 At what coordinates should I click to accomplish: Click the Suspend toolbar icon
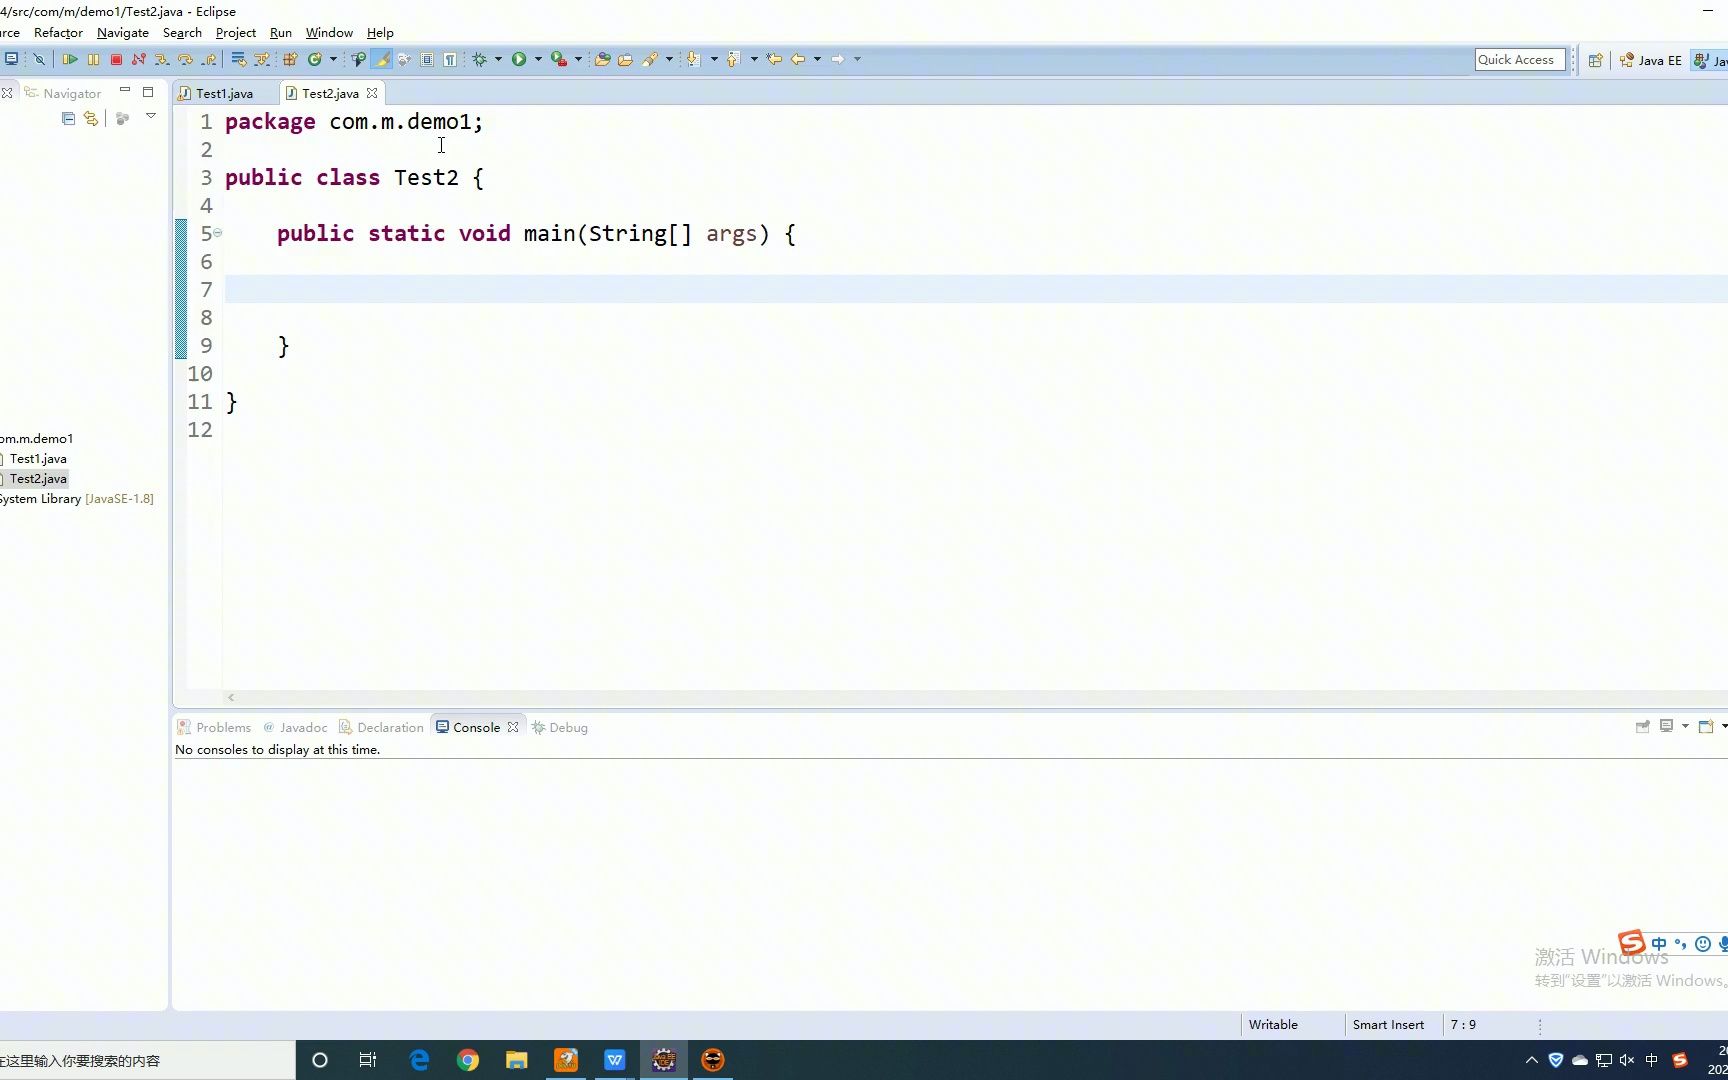[x=93, y=60]
